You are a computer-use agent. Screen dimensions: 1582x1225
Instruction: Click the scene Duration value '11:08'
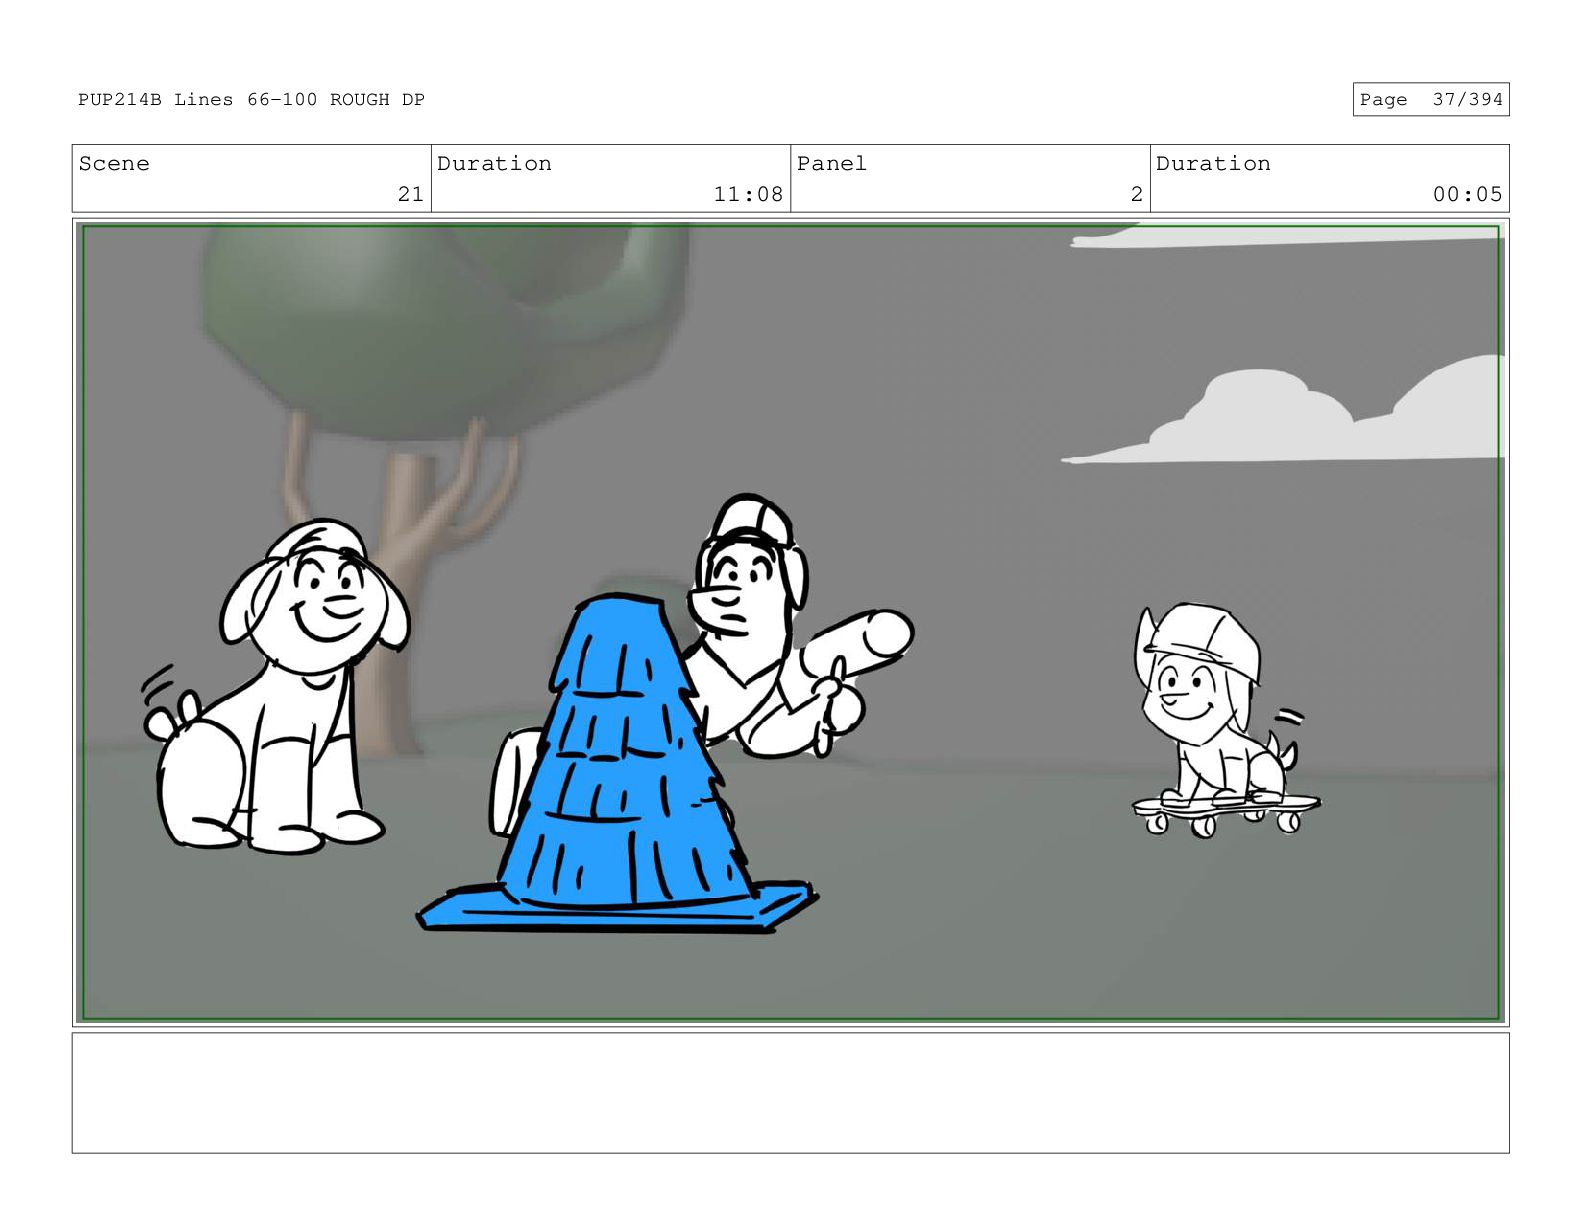tap(747, 194)
